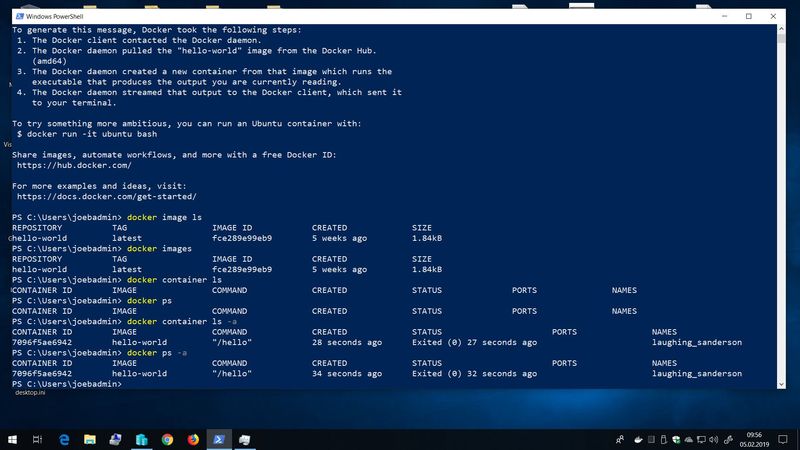800x450 pixels.
Task: Minimize the Windows PowerShell window
Action: [724, 16]
